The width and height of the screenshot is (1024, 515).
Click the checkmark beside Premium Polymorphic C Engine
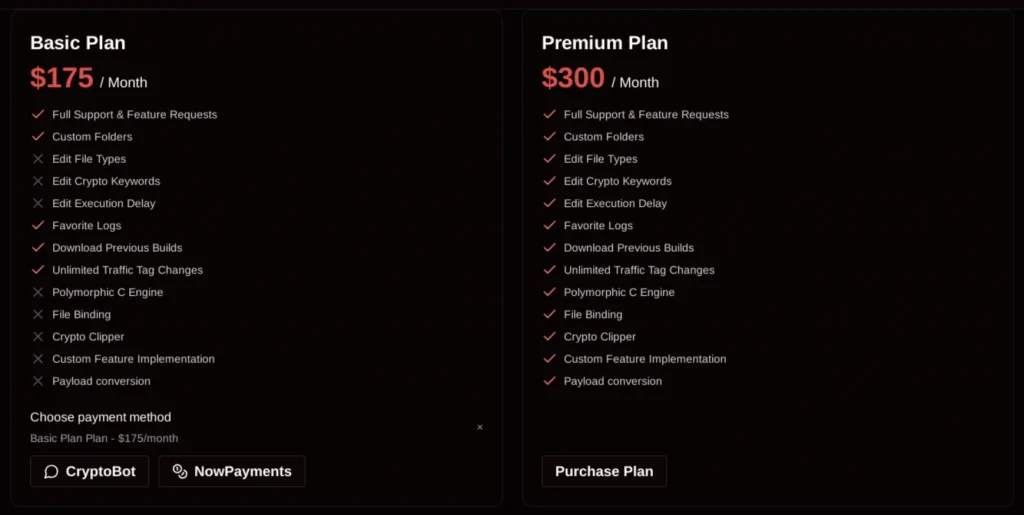(549, 292)
